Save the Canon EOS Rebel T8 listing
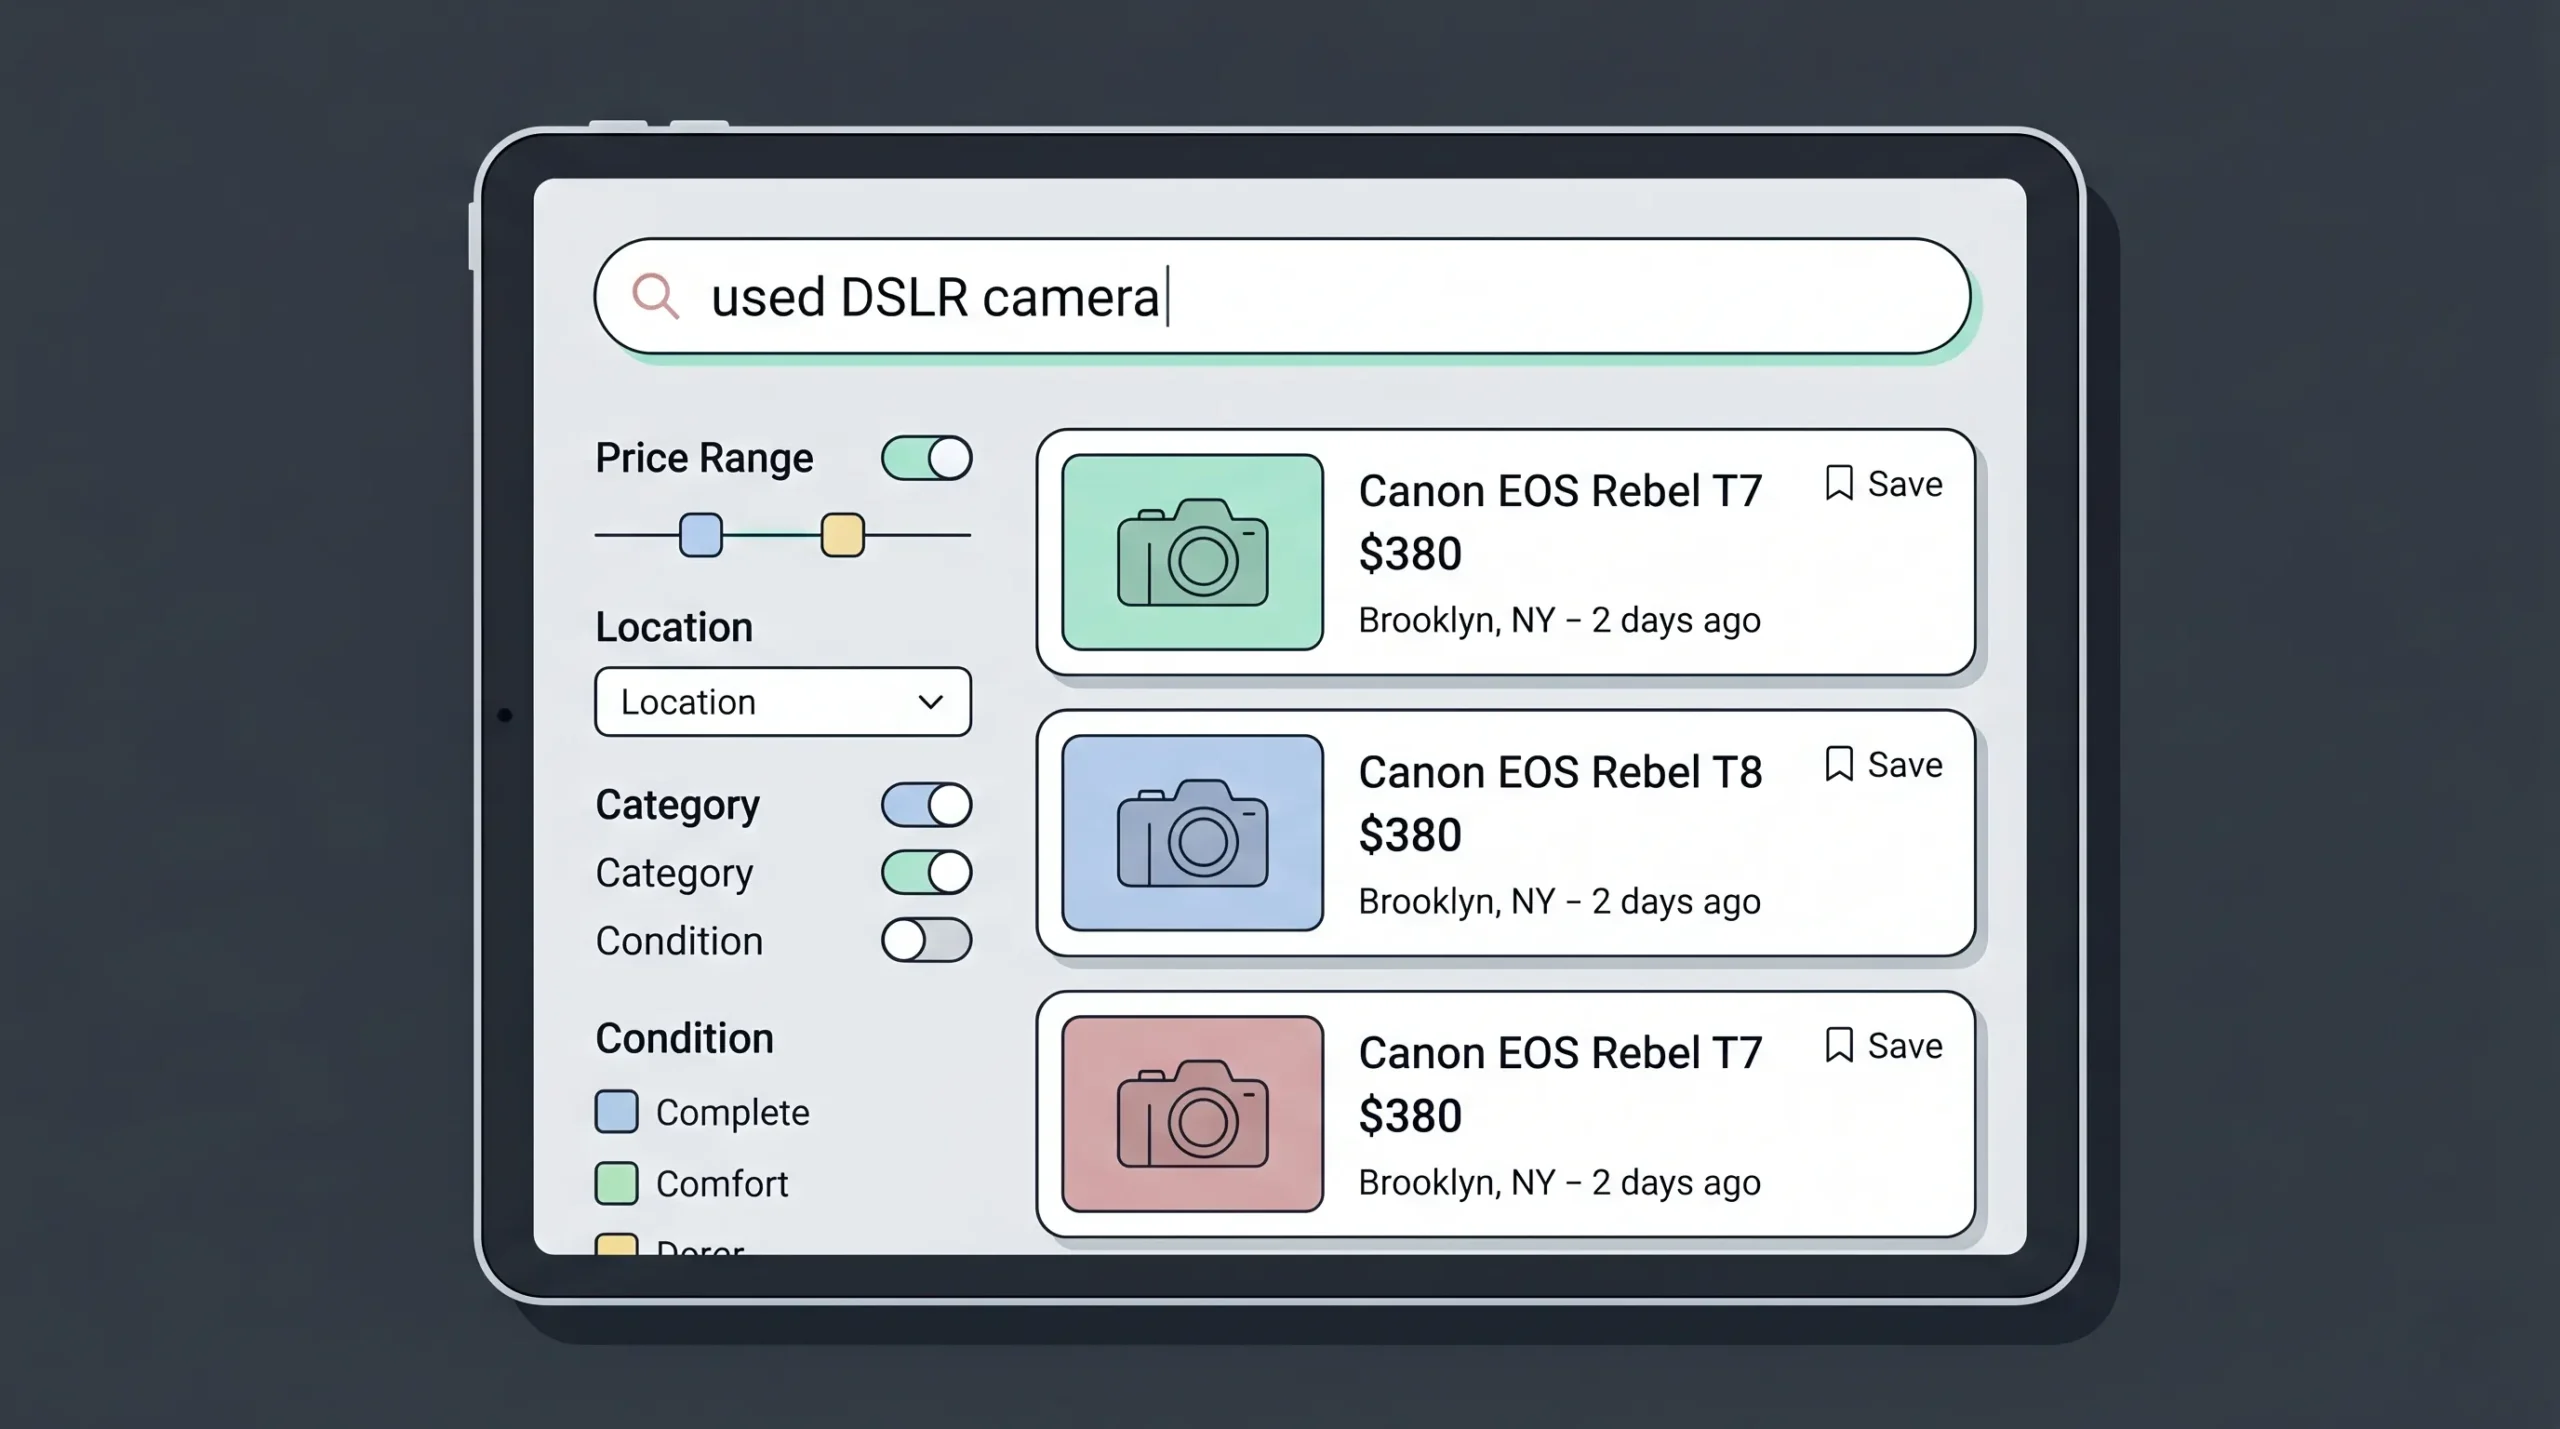 tap(1883, 765)
